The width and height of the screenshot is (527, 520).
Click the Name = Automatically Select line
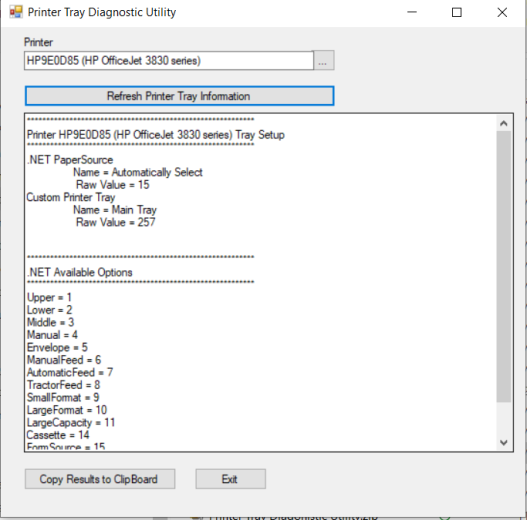tap(138, 172)
